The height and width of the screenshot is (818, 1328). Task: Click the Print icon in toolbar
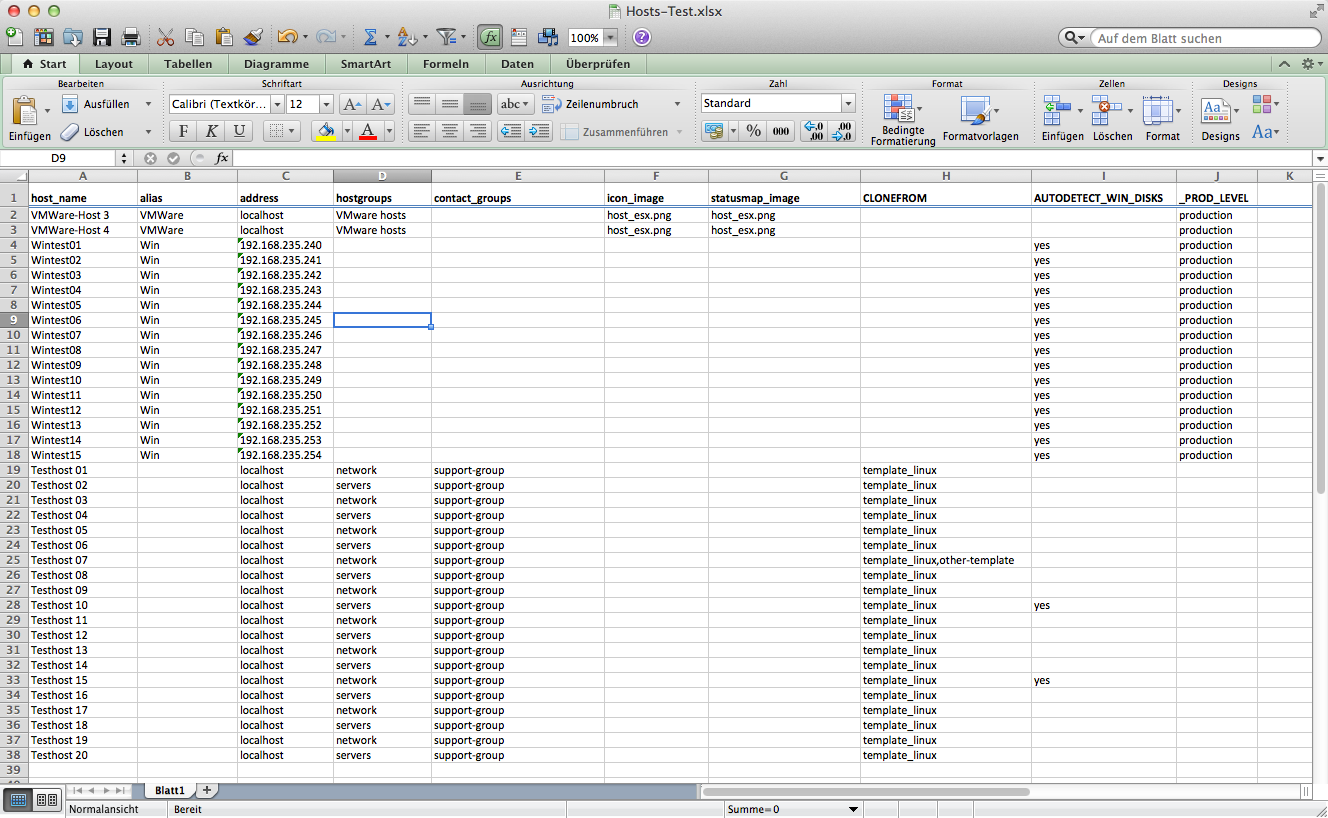[130, 37]
